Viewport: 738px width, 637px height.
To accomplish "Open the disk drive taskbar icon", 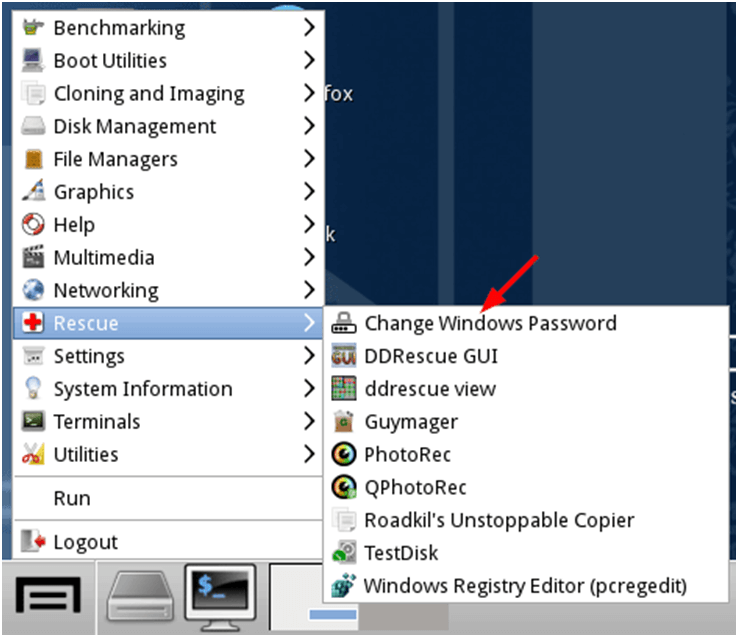I will (142, 598).
